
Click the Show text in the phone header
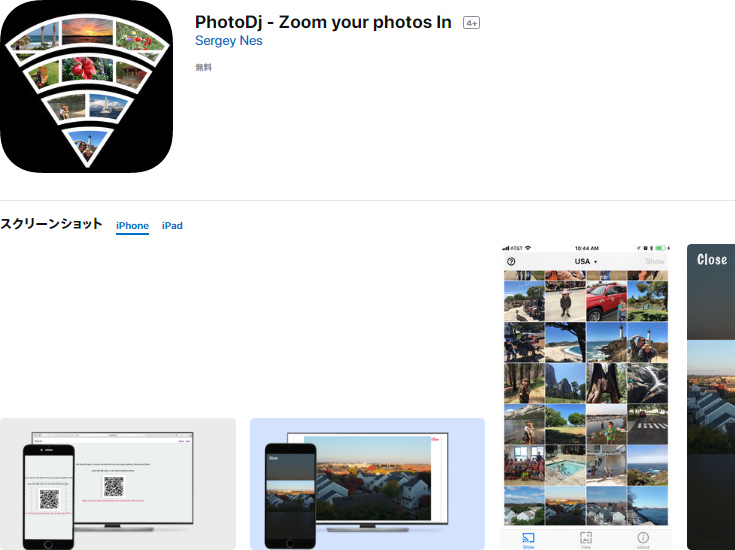tap(655, 262)
